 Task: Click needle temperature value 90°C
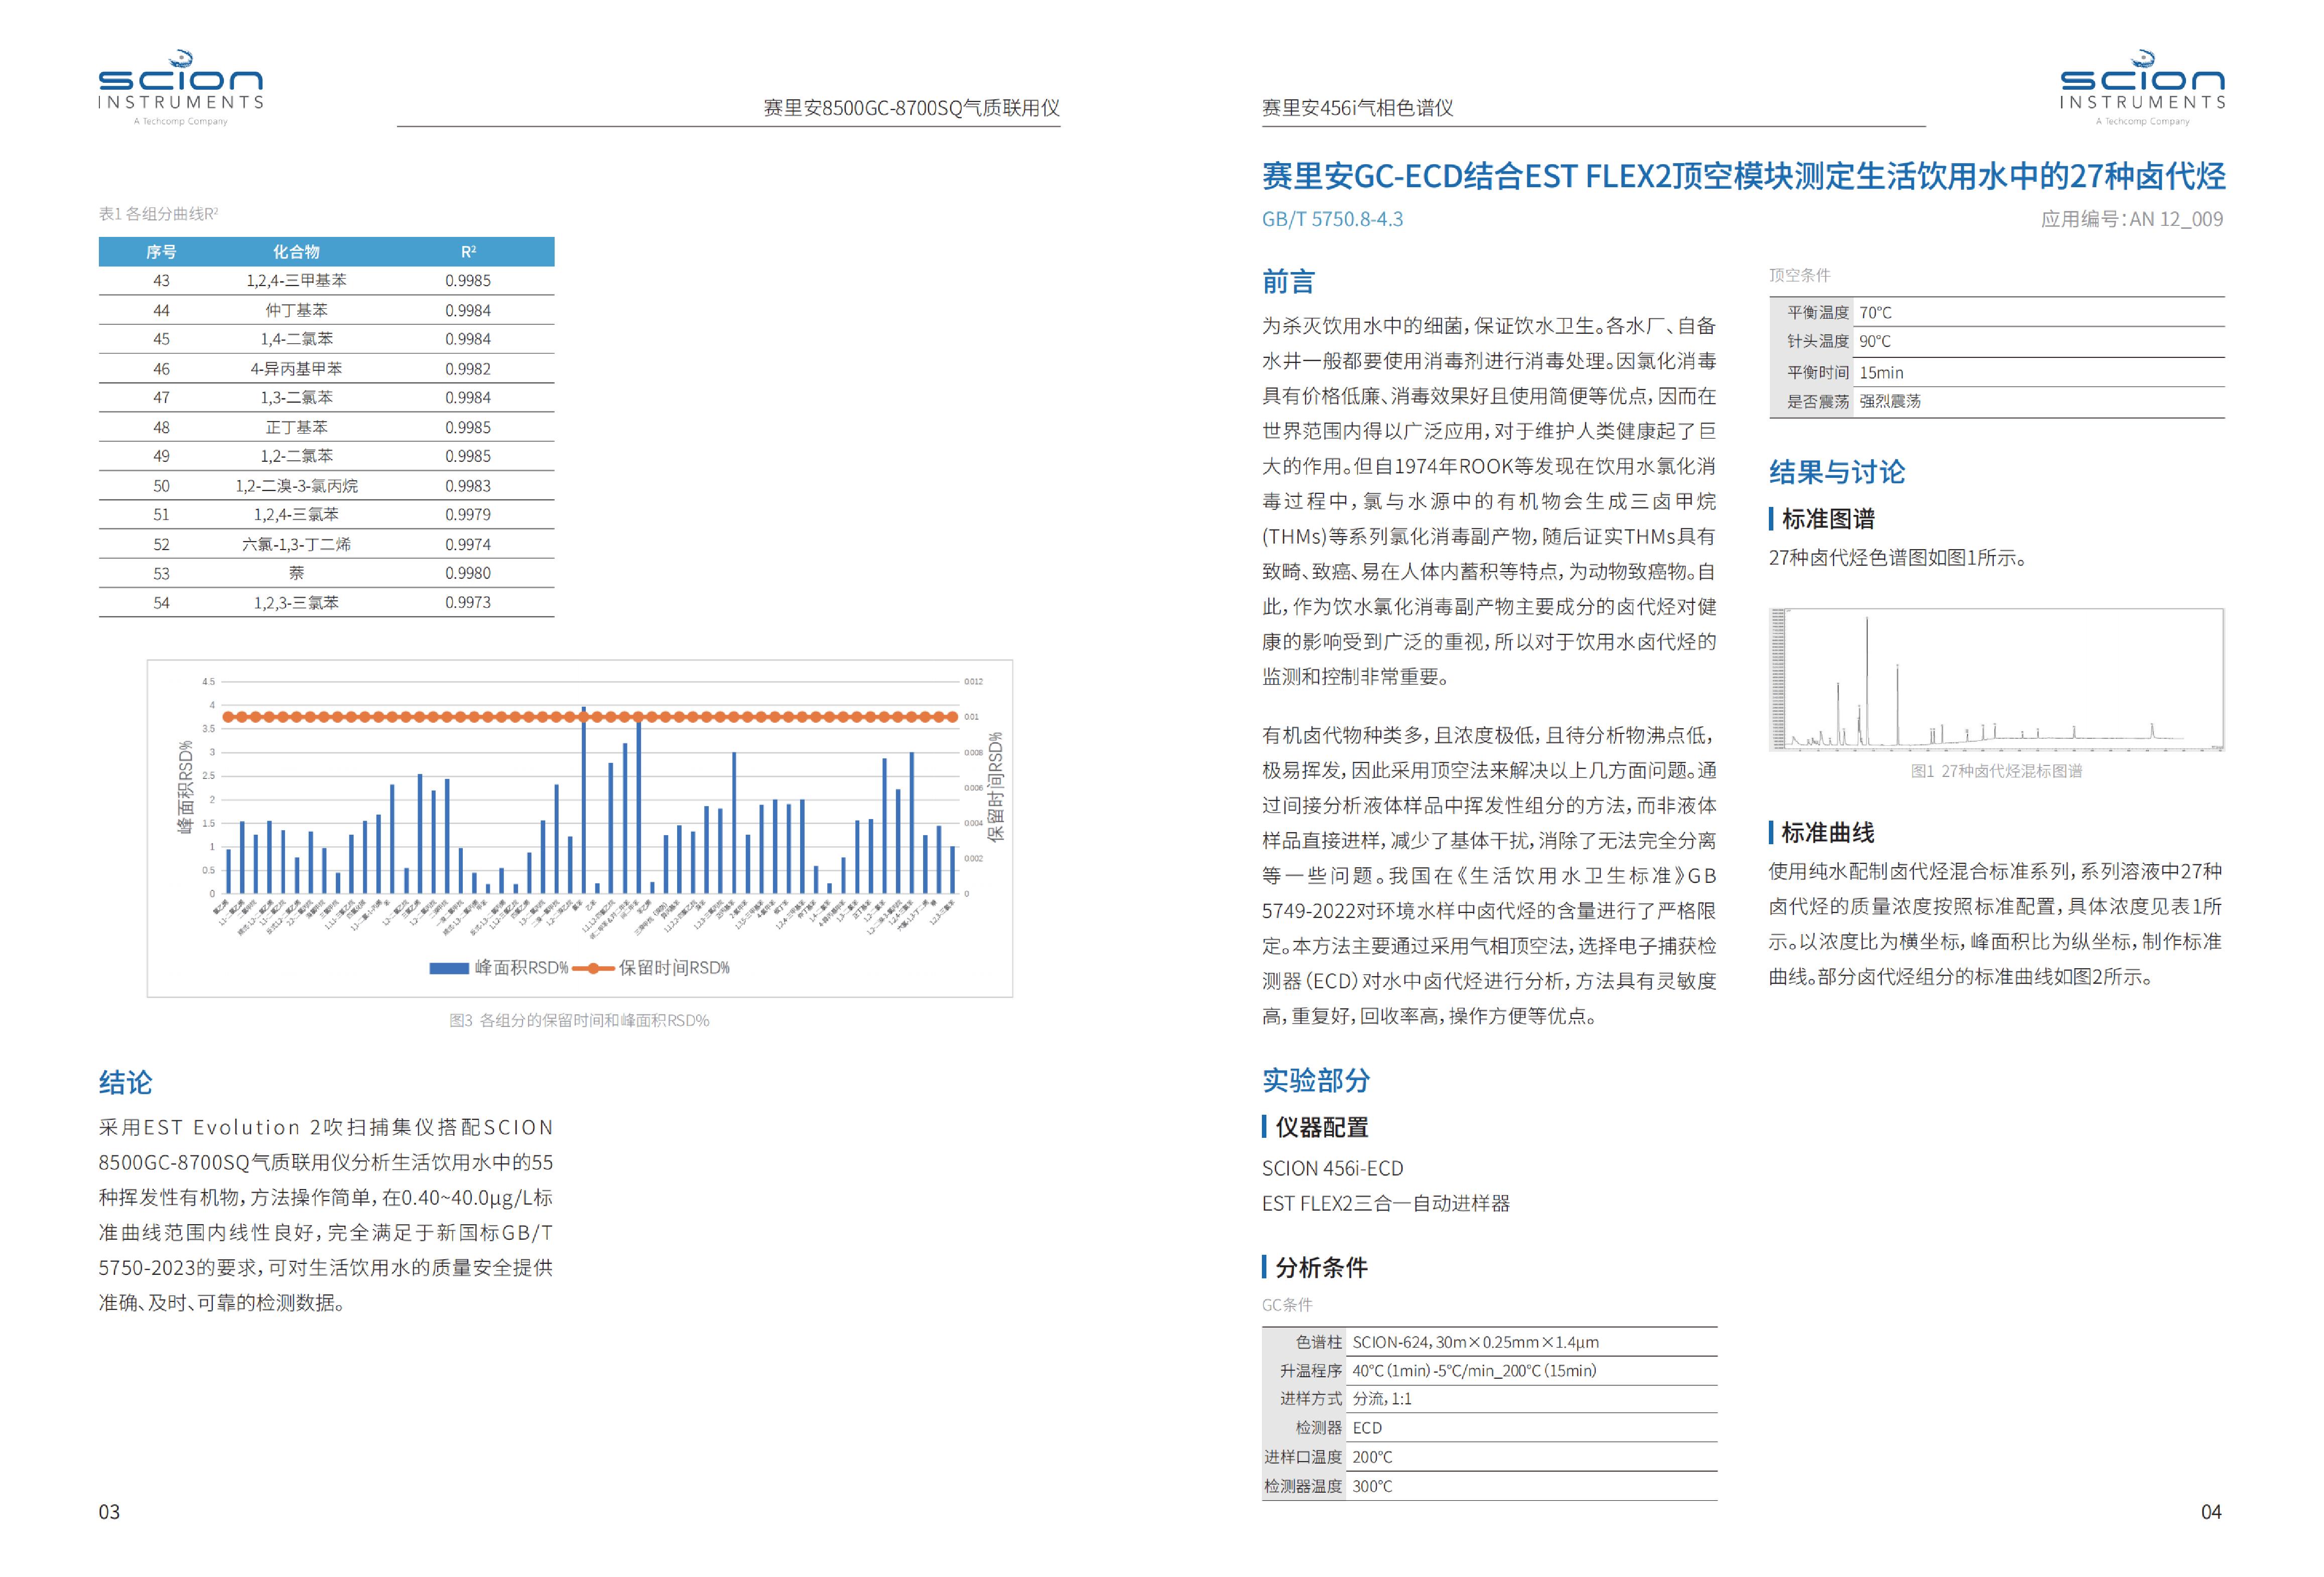pyautogui.click(x=1875, y=342)
